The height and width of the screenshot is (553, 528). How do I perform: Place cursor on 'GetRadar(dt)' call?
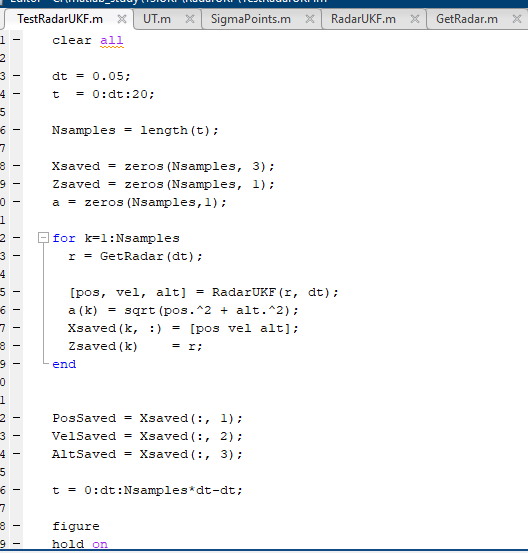(147, 256)
